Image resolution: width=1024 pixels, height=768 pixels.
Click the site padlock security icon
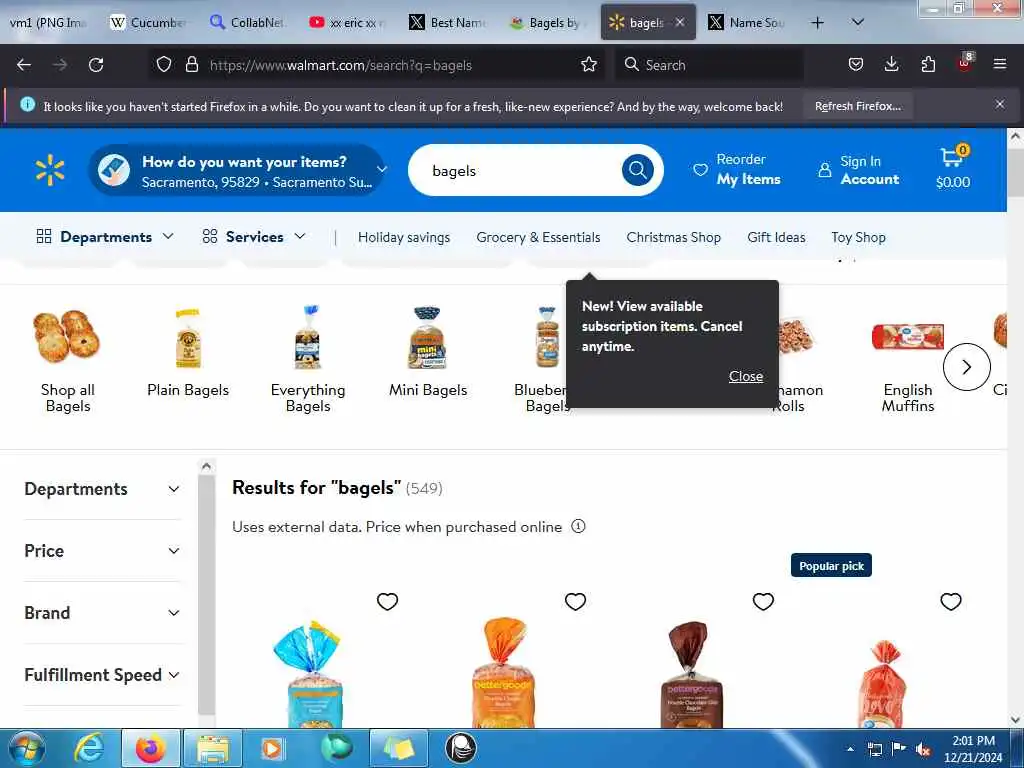[191, 65]
